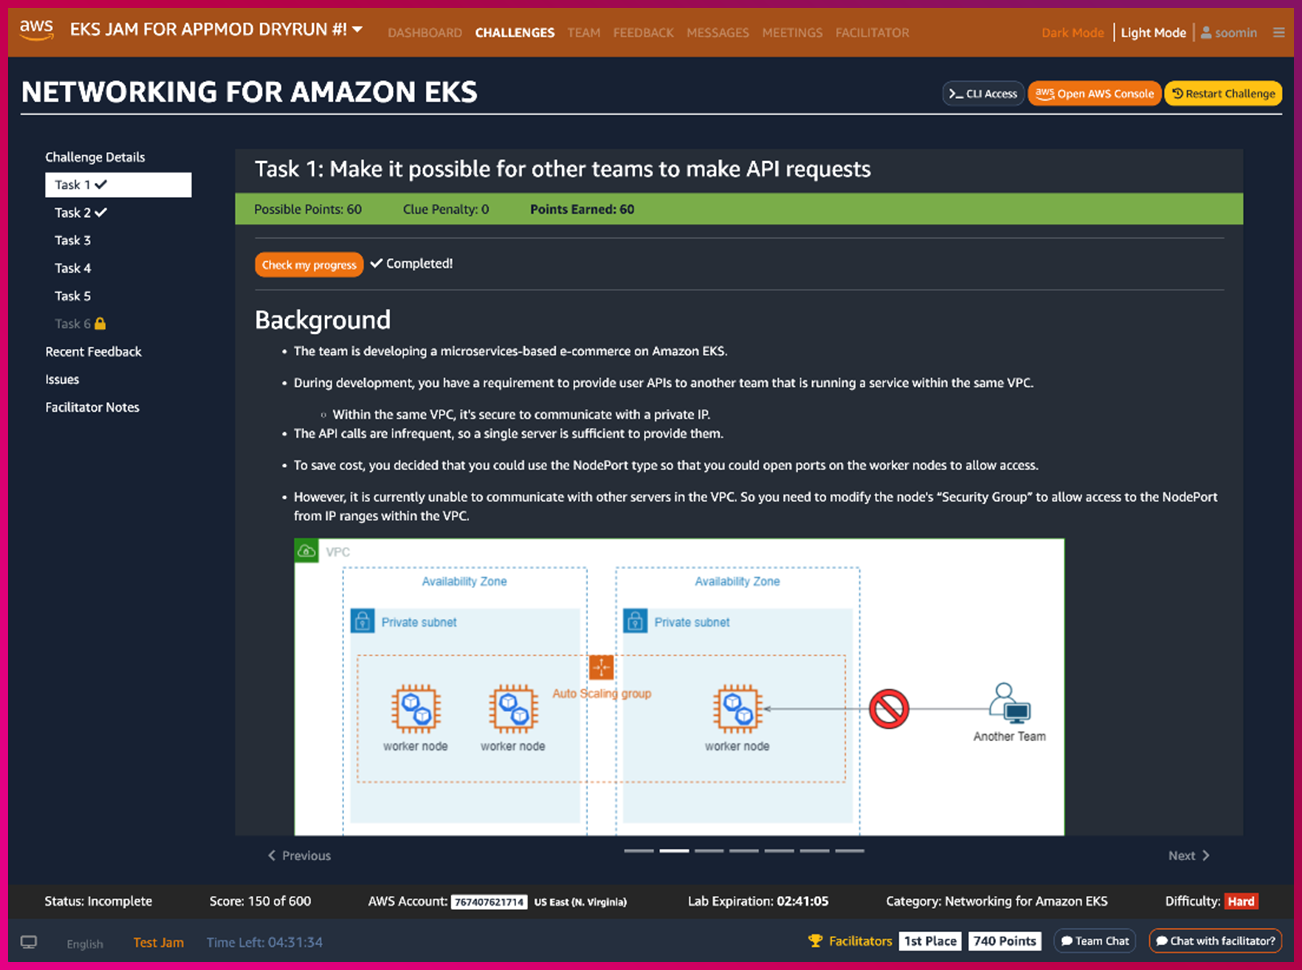Go to Previous slide chevron
This screenshot has width=1302, height=970.
pos(272,856)
